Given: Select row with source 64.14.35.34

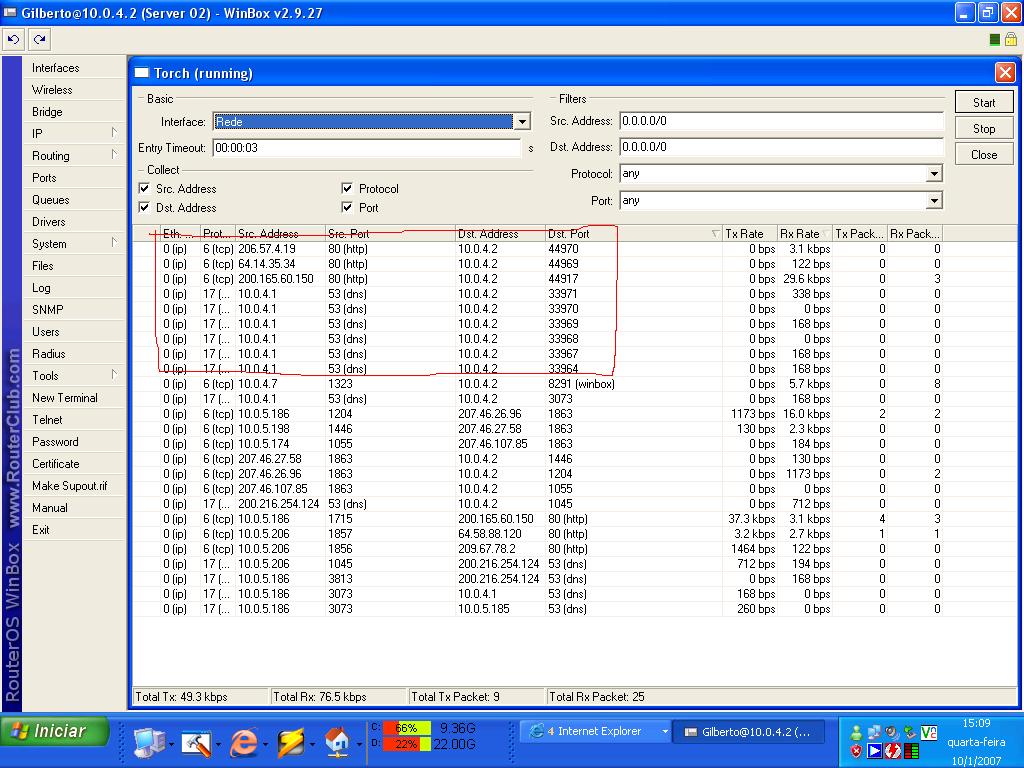Looking at the screenshot, I should point(537,264).
